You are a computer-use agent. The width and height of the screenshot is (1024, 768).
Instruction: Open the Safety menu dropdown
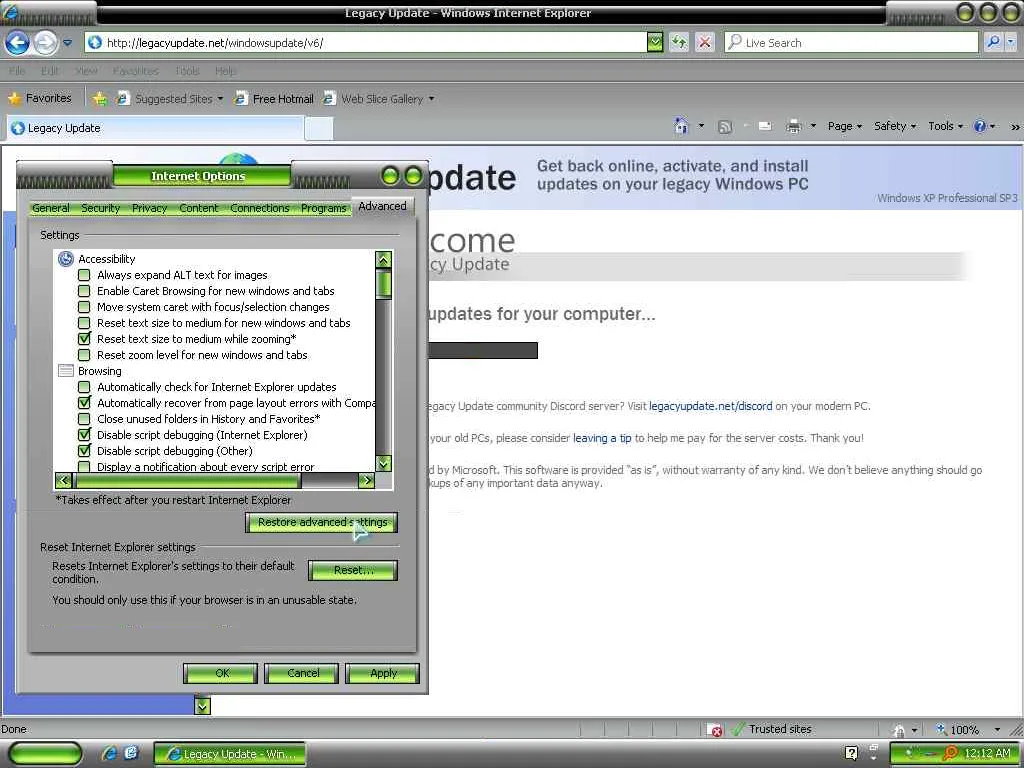[x=895, y=126]
